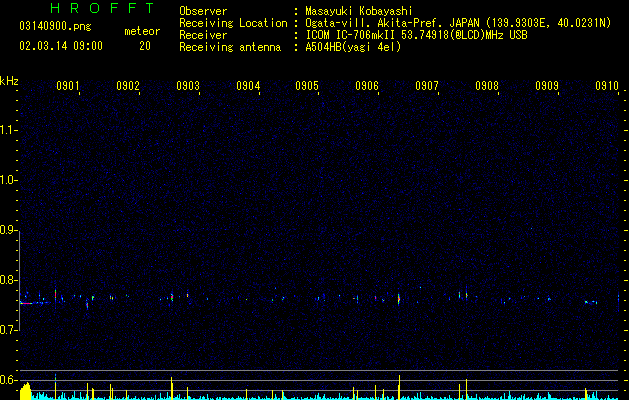The image size is (629, 400).
Task: Click the 'meteor' label
Action: pyautogui.click(x=142, y=31)
